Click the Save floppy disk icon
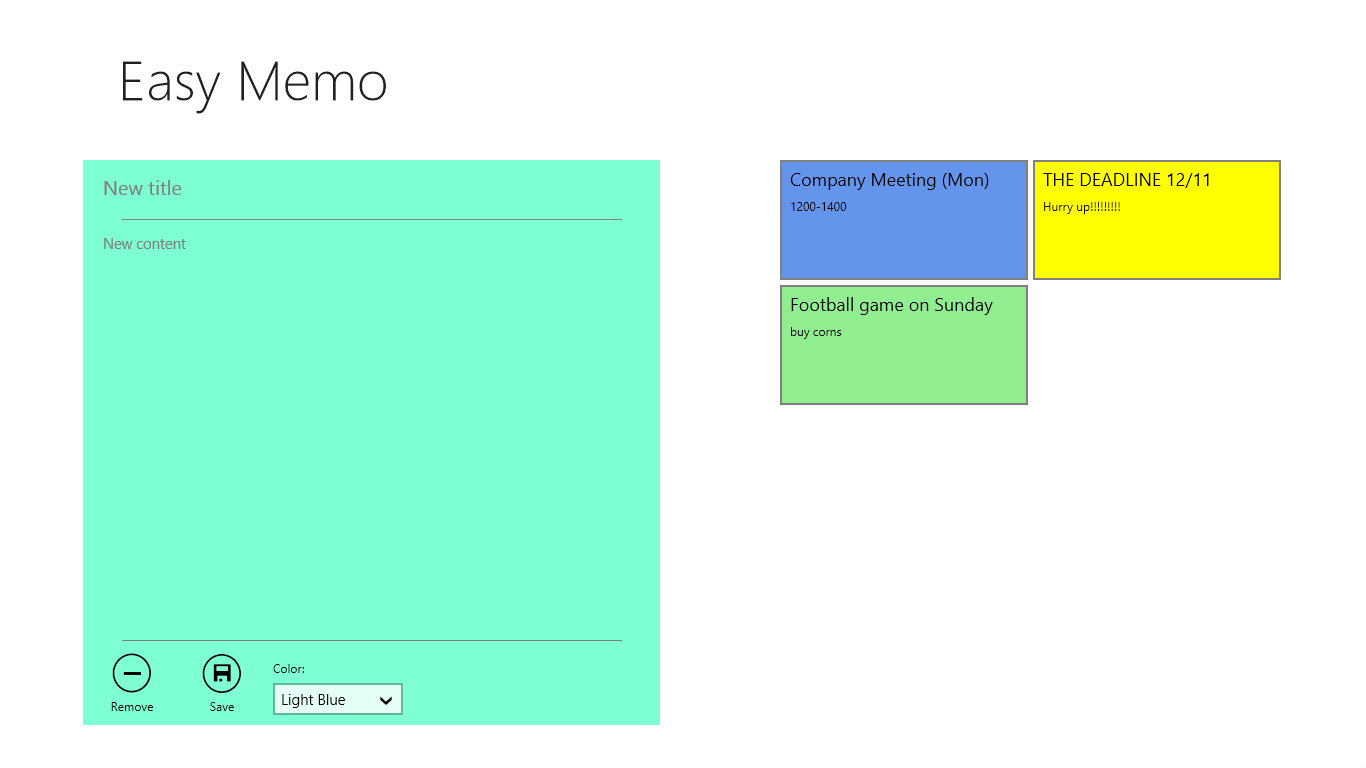 coord(222,674)
